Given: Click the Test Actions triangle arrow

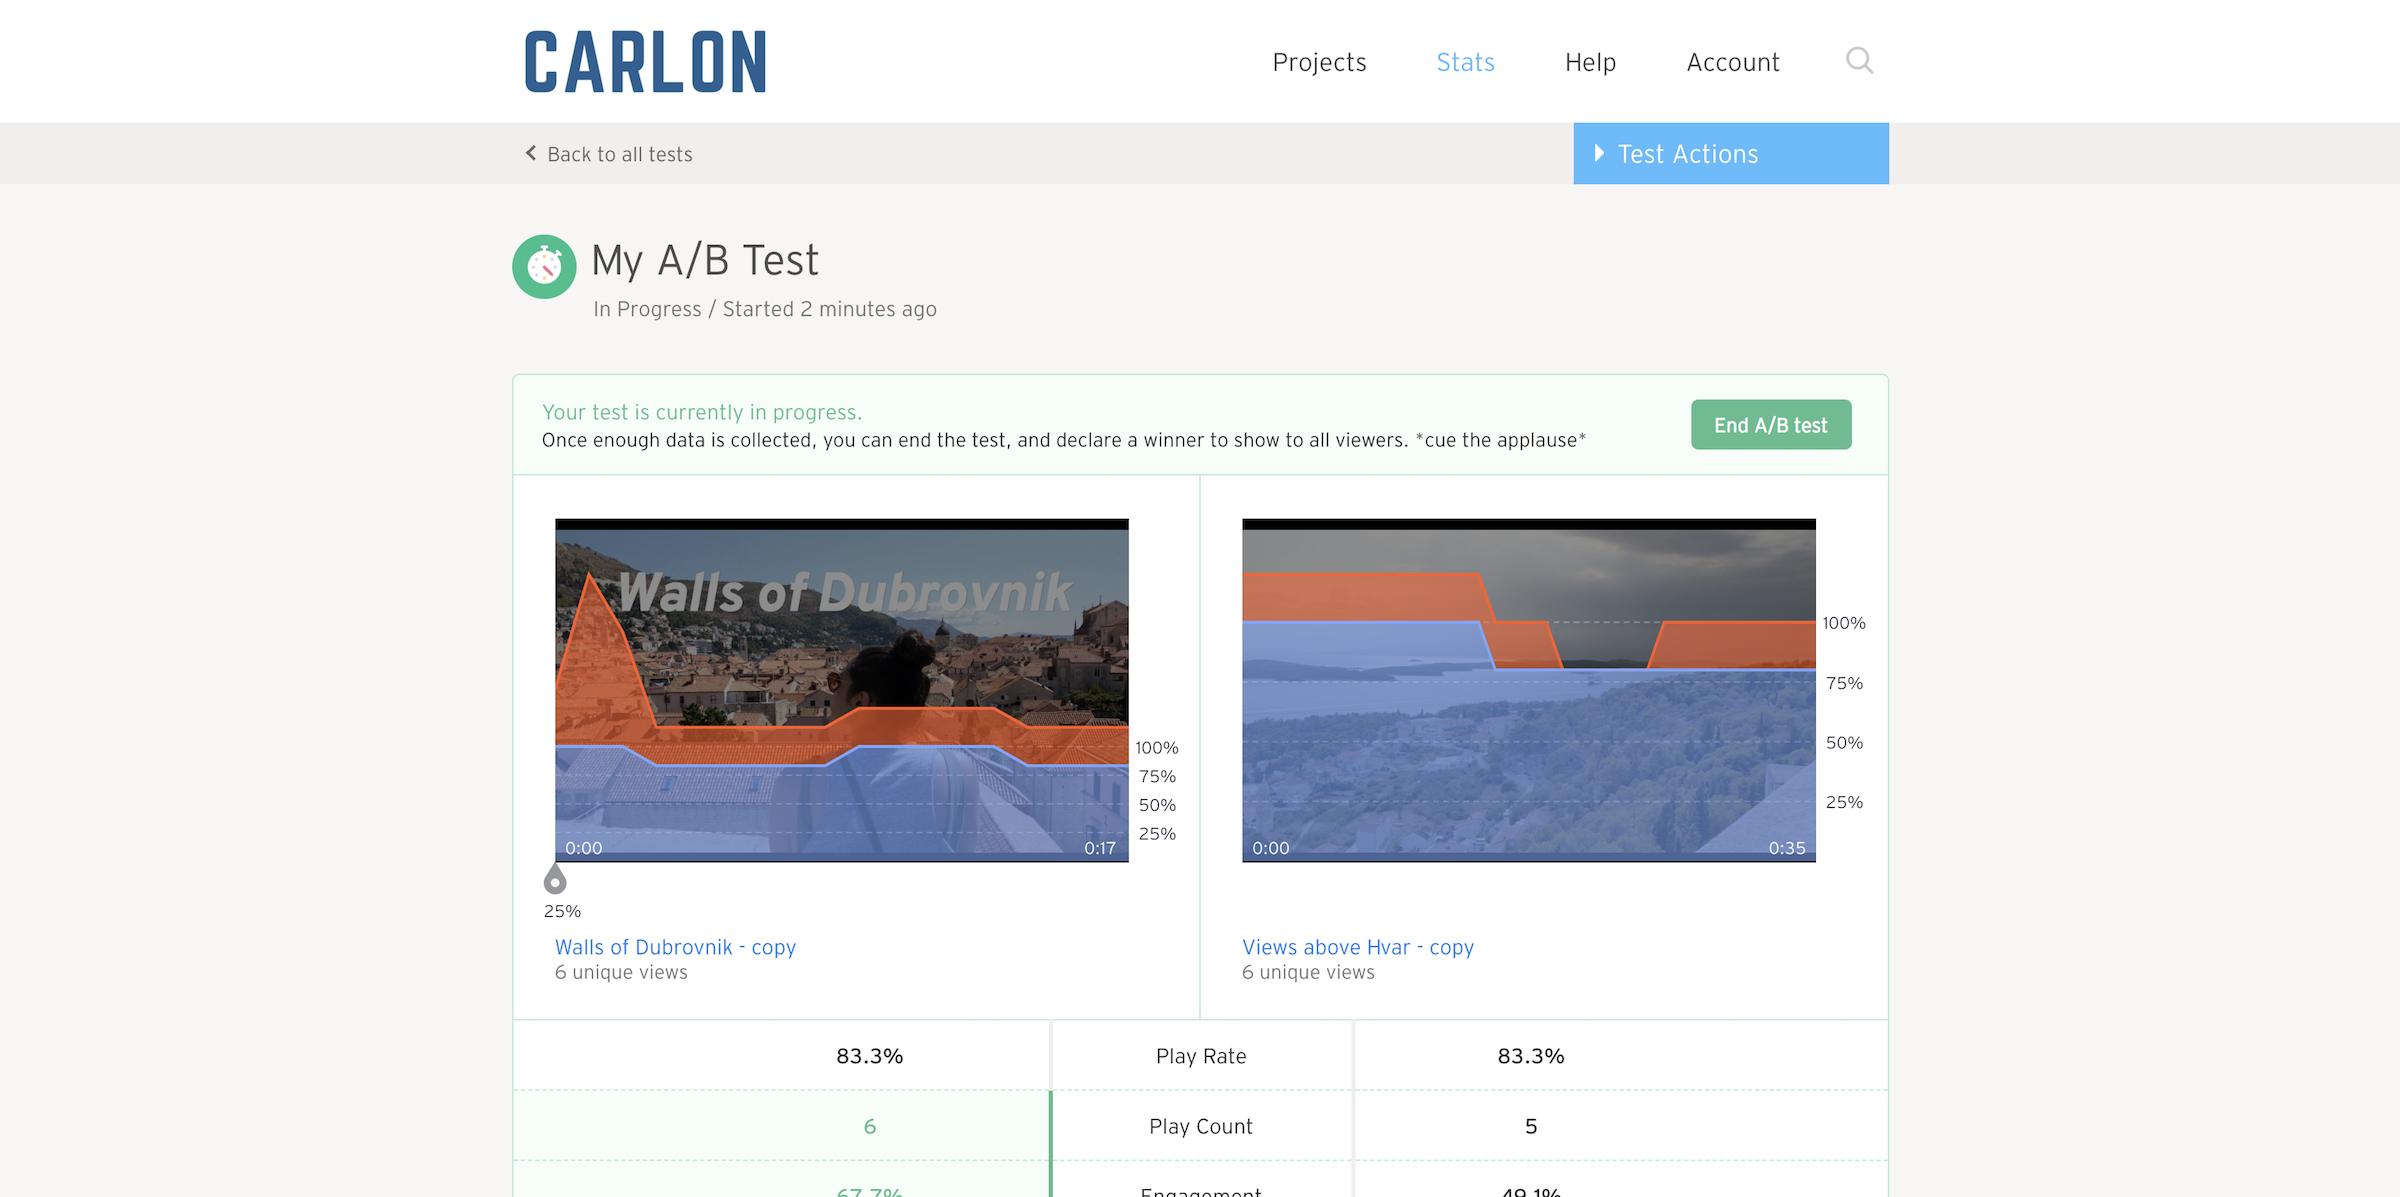Looking at the screenshot, I should click(x=1599, y=153).
